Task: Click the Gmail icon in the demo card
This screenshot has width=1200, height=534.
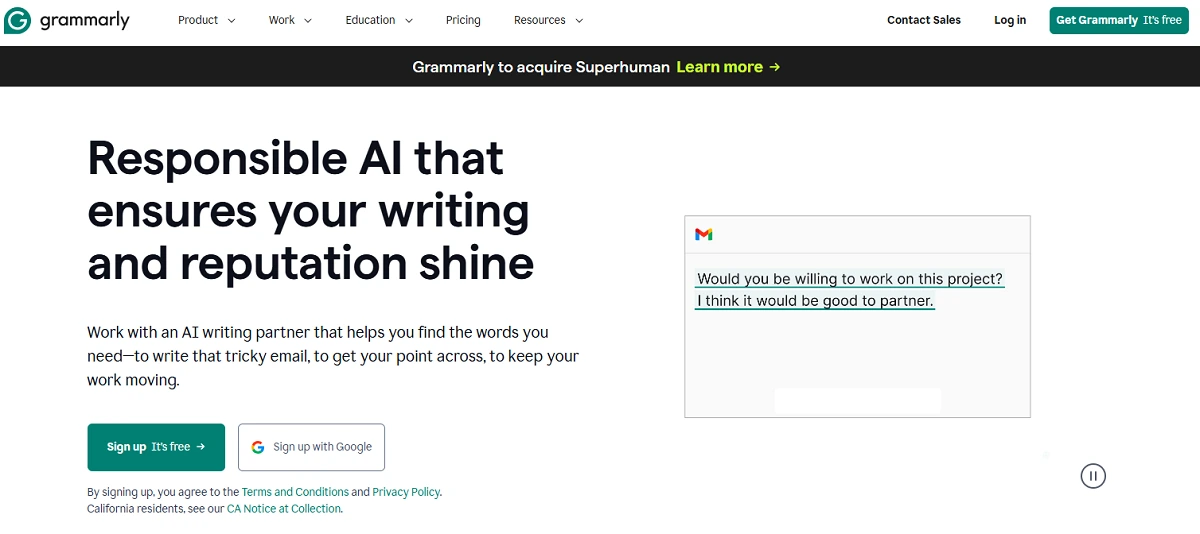Action: (x=704, y=234)
